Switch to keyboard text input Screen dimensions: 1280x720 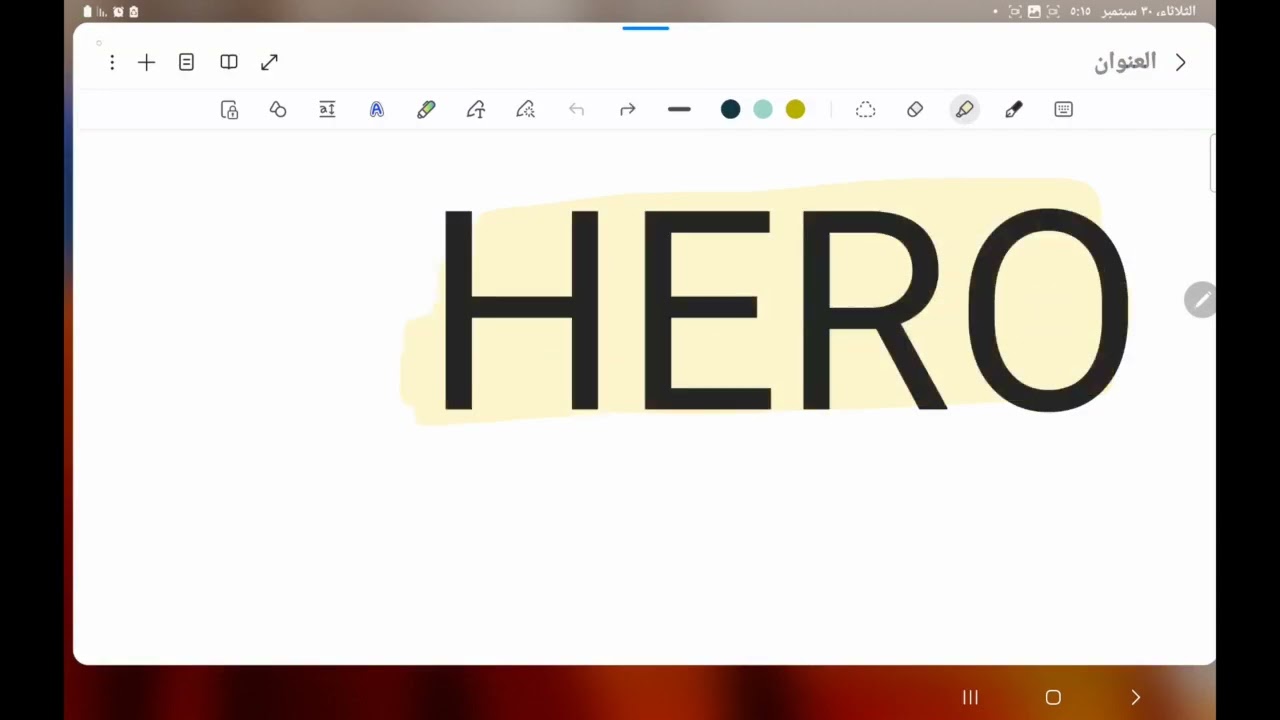(x=1064, y=110)
